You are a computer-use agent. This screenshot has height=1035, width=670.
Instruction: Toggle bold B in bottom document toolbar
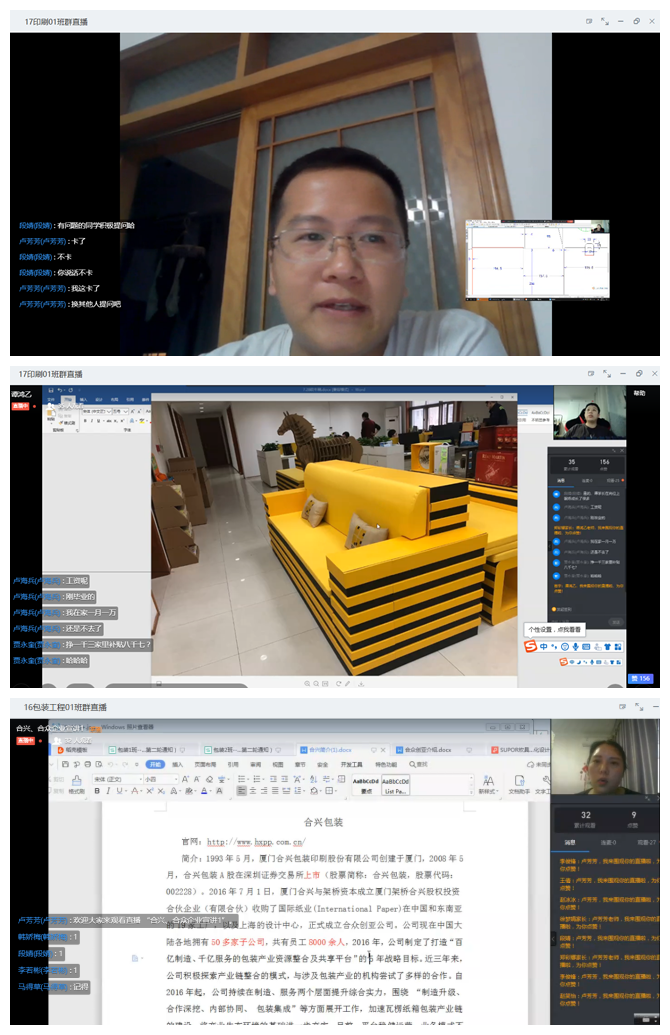97,791
